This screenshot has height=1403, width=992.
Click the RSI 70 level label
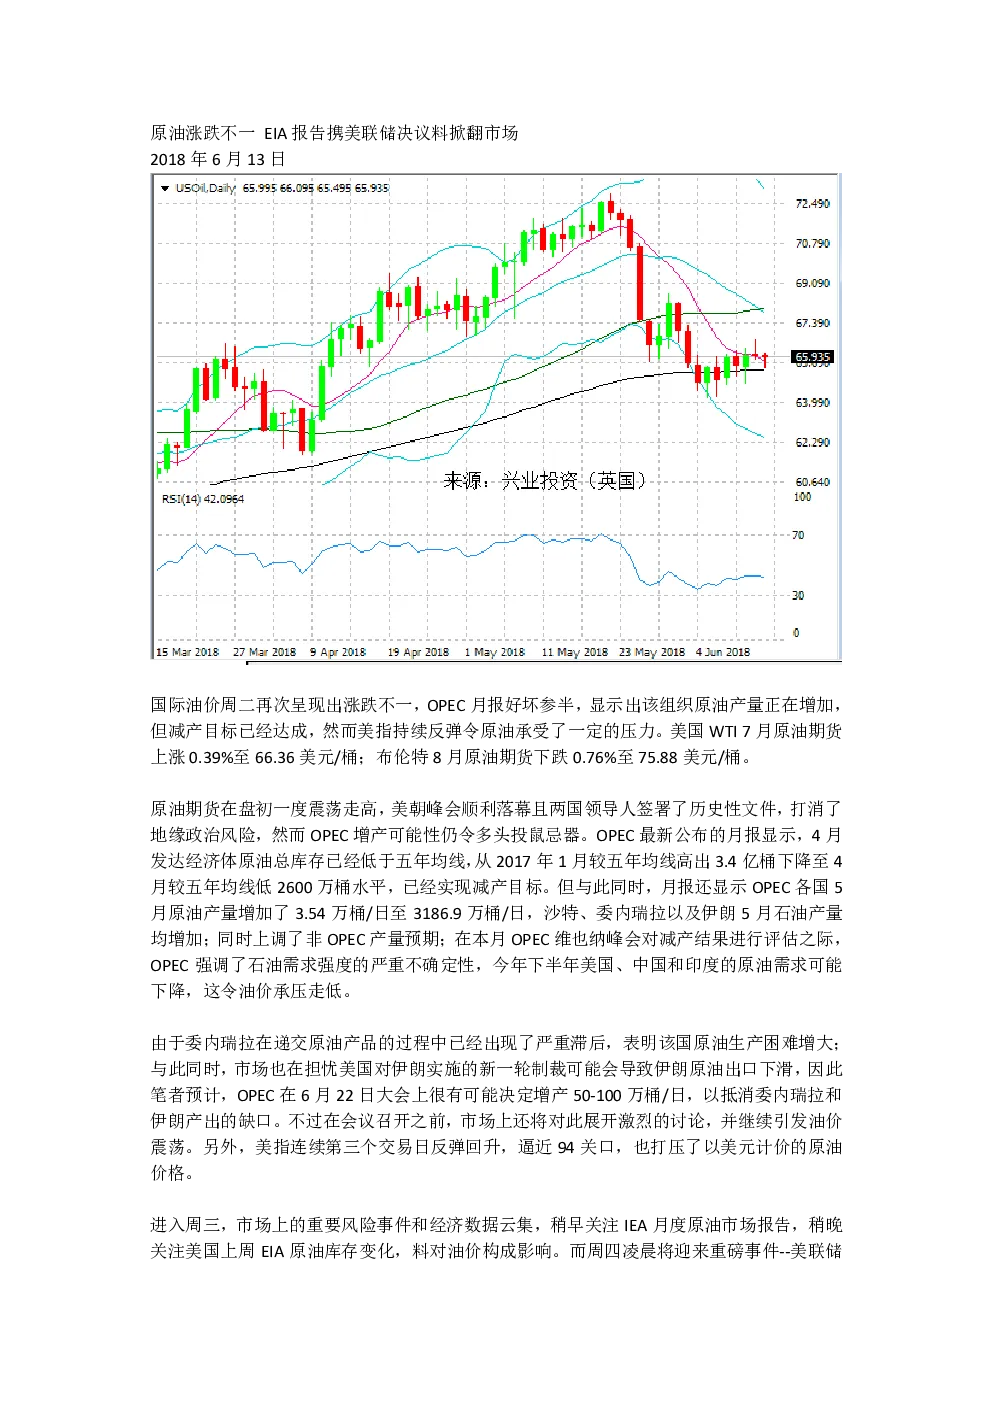point(798,536)
